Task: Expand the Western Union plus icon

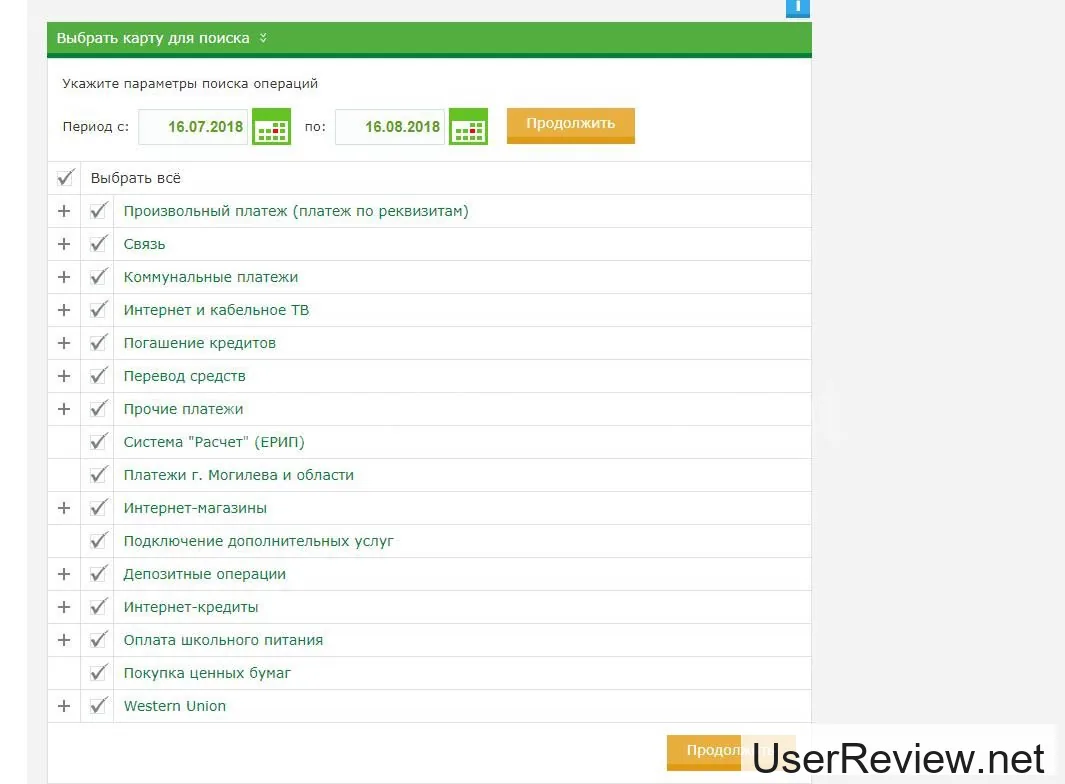Action: (x=64, y=706)
